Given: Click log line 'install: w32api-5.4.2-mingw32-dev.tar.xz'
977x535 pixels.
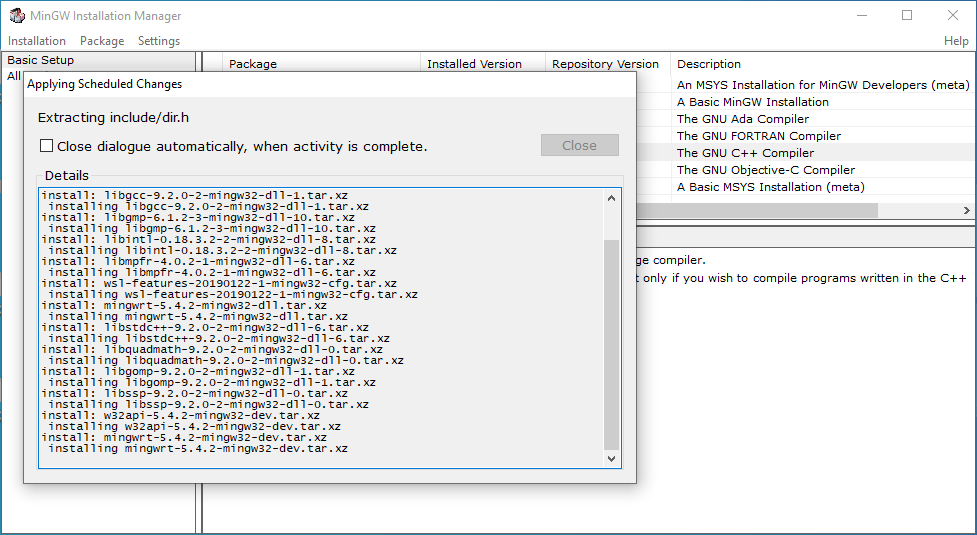Looking at the screenshot, I should (x=181, y=415).
